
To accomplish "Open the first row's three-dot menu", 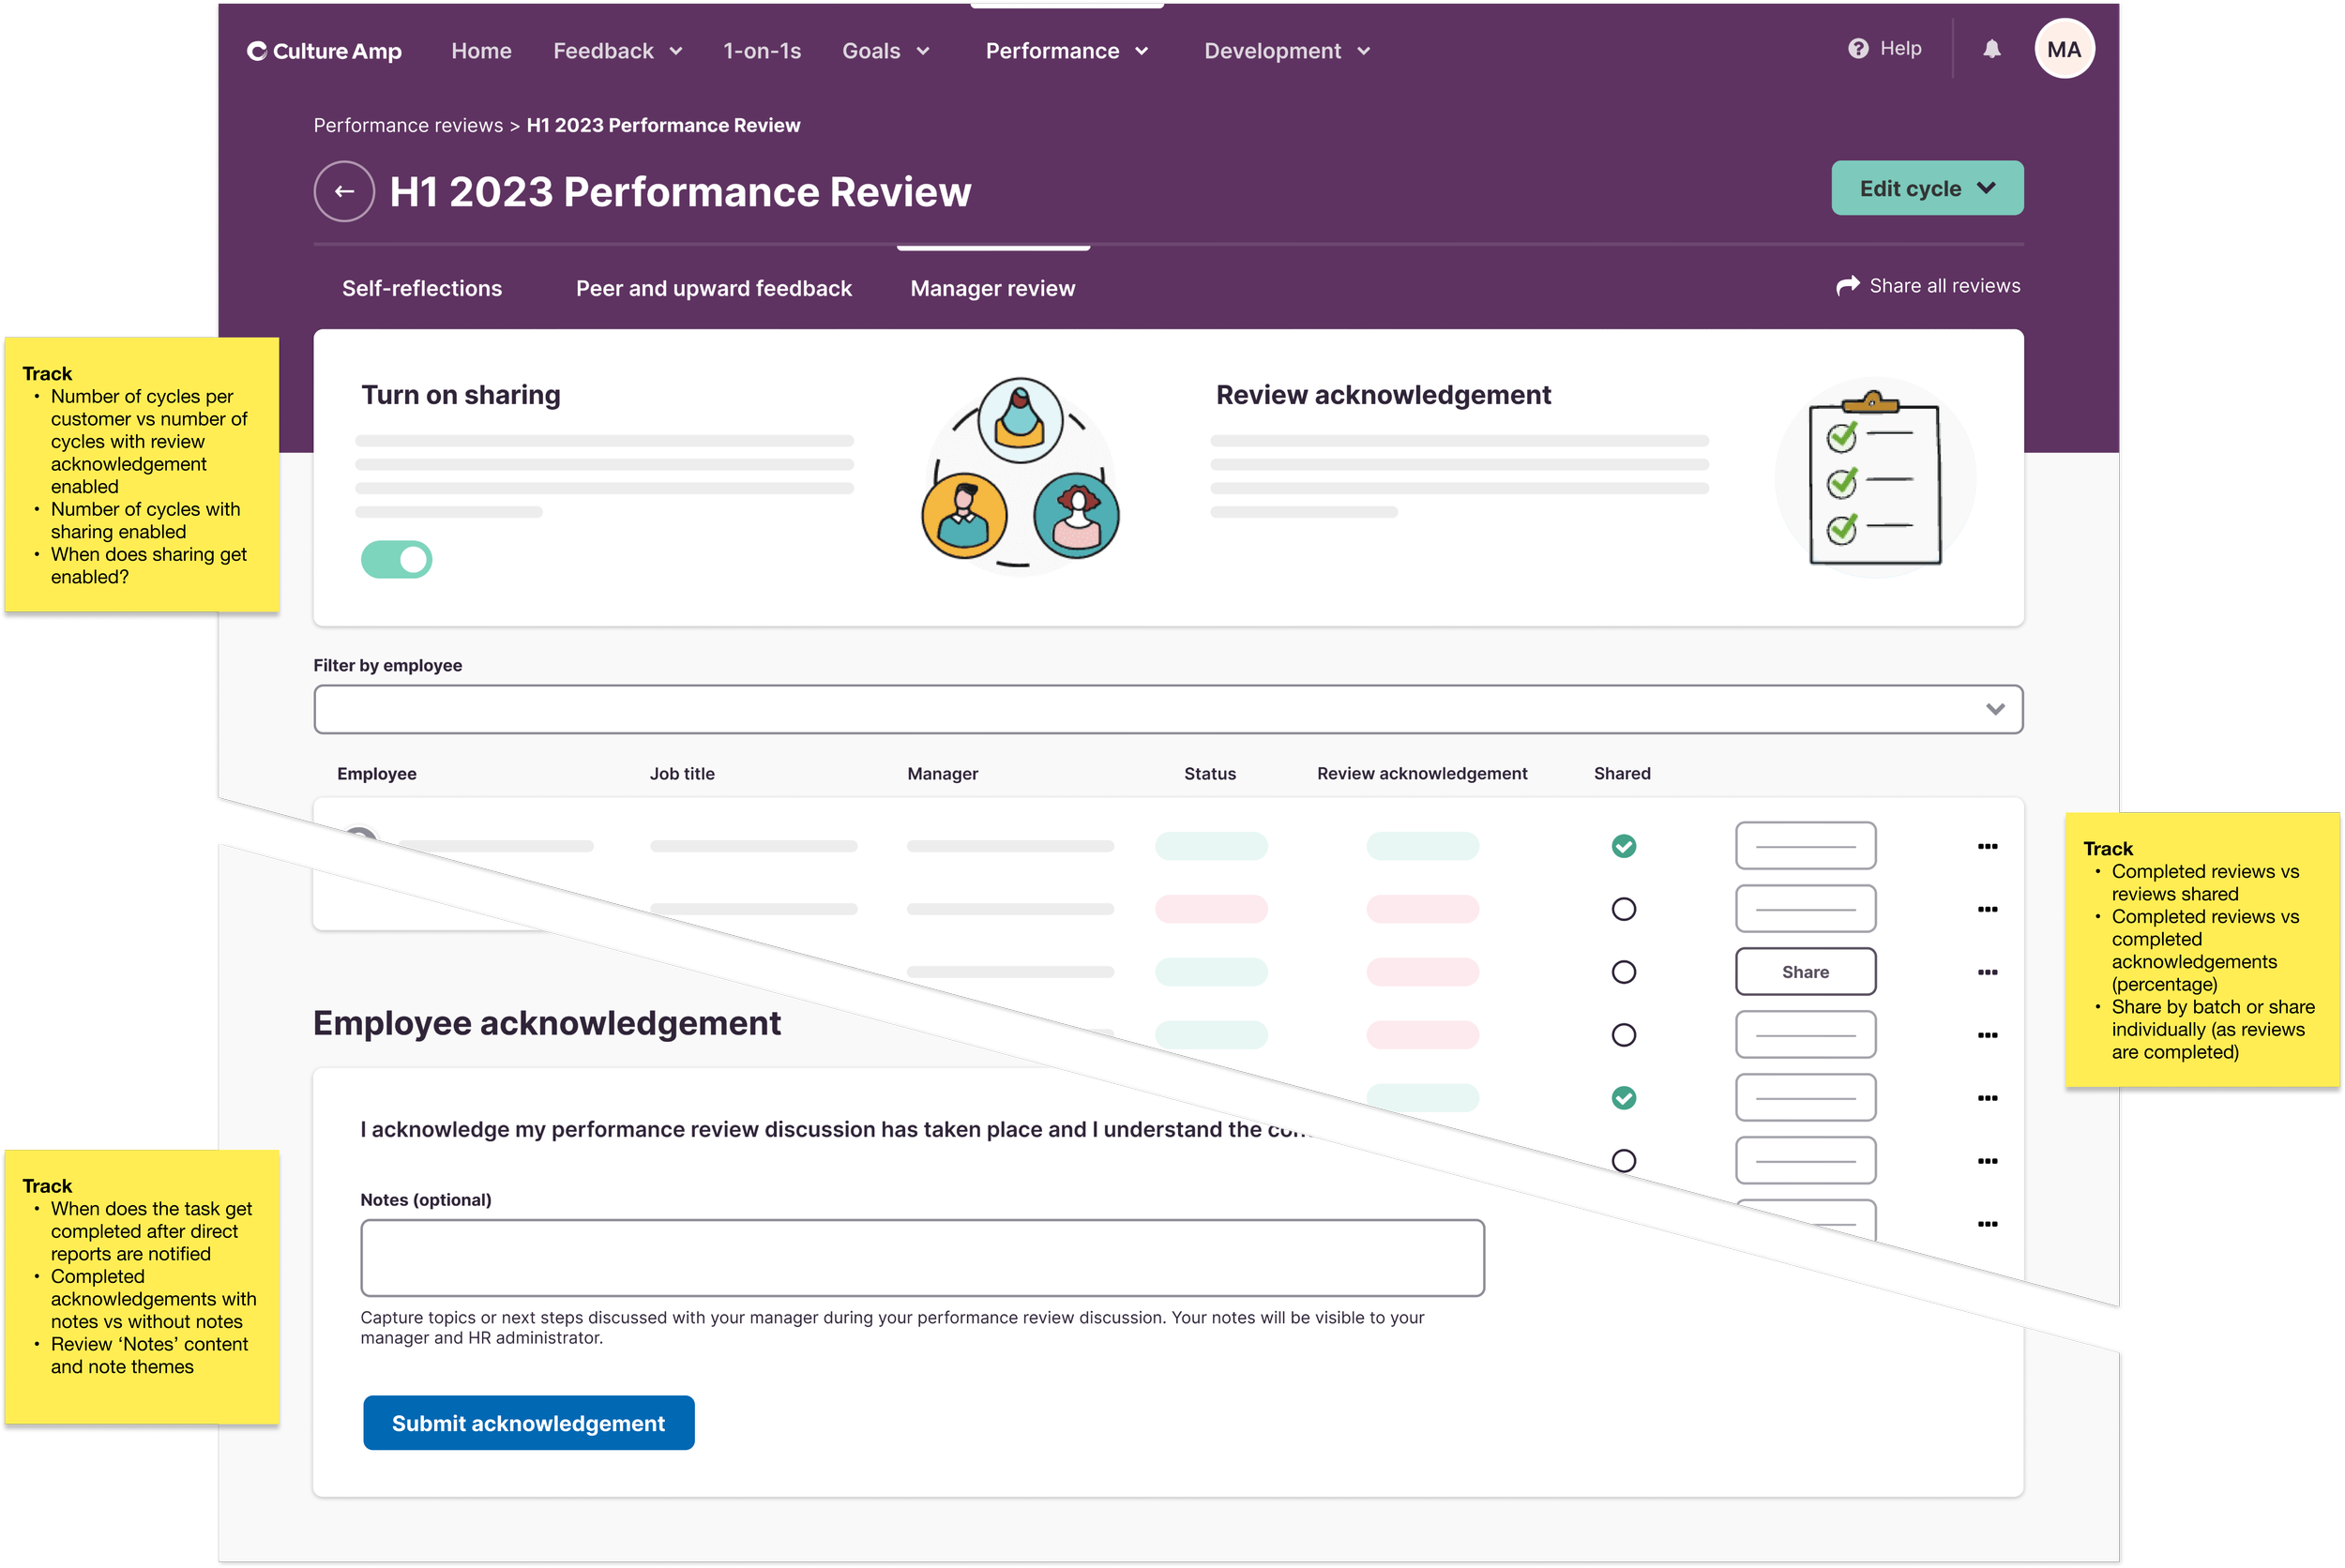I will pos(1987,847).
